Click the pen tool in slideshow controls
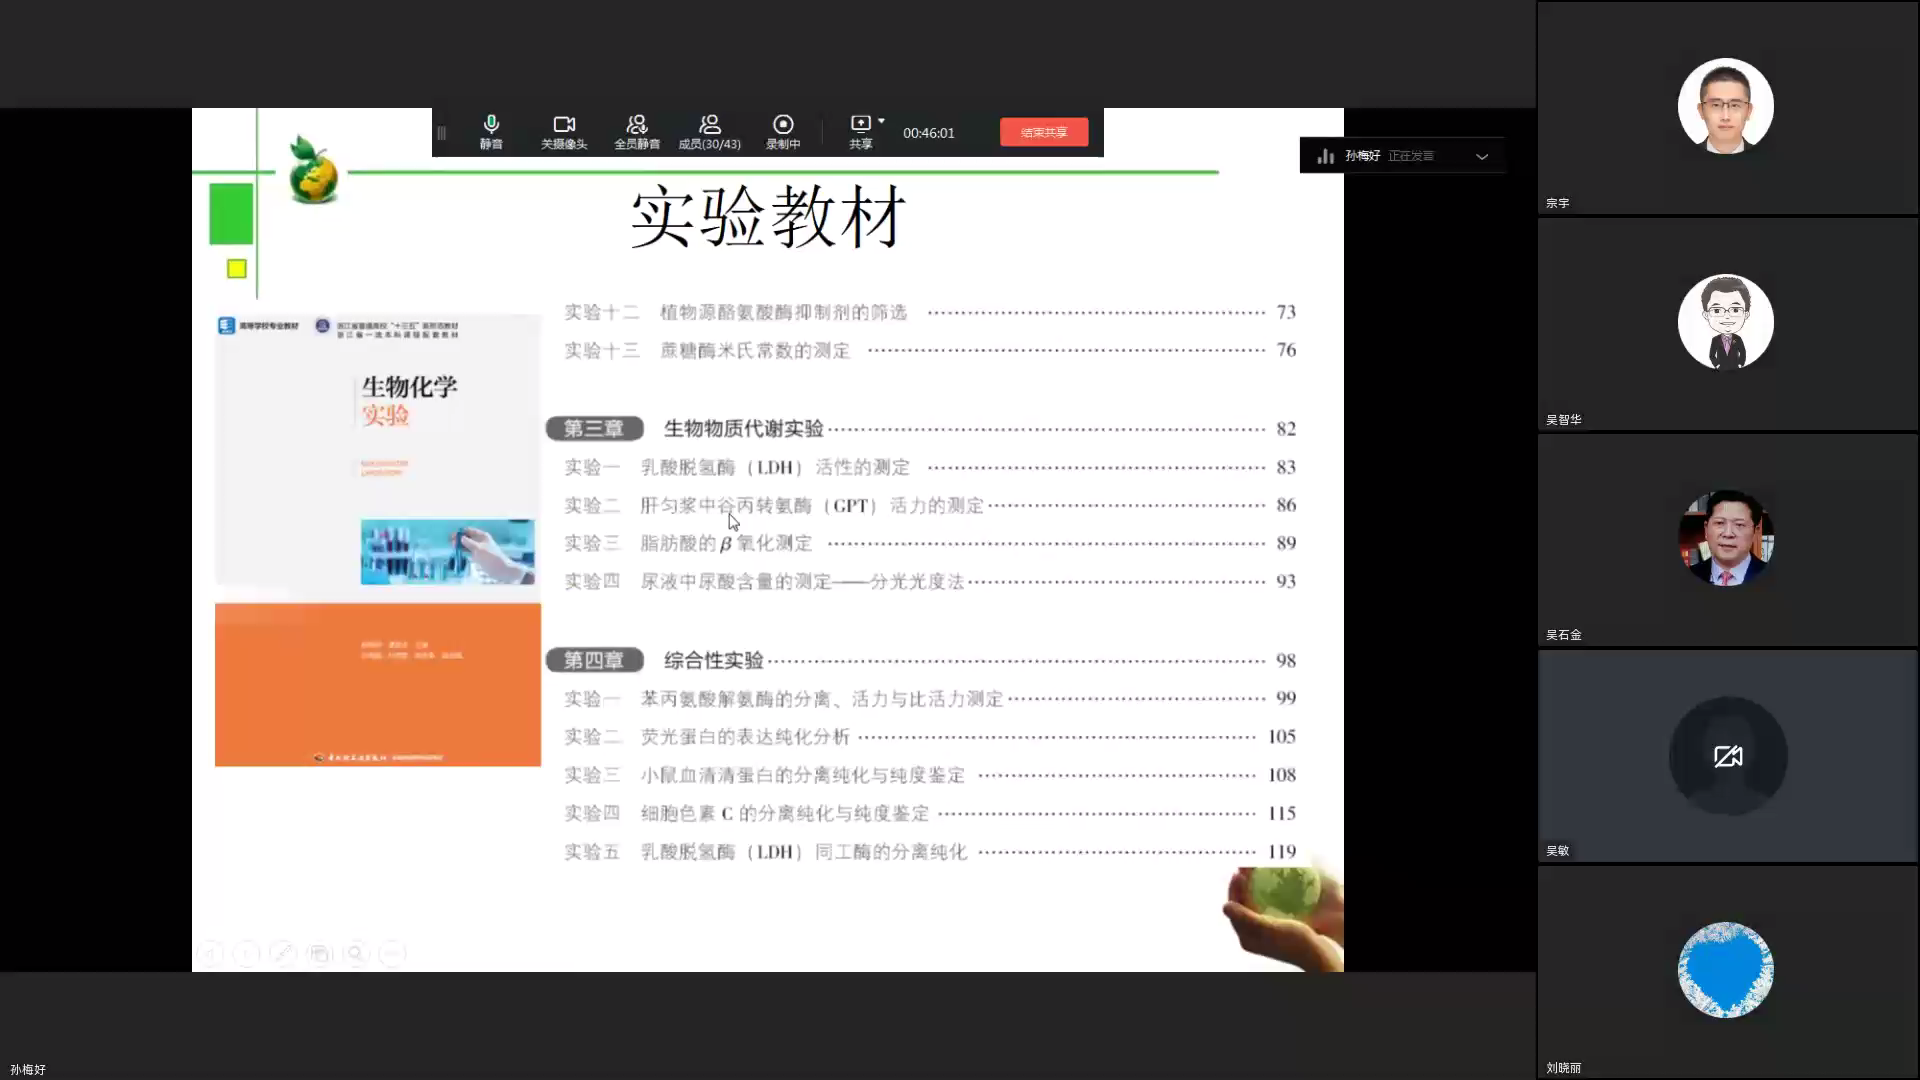1920x1080 pixels. (283, 953)
